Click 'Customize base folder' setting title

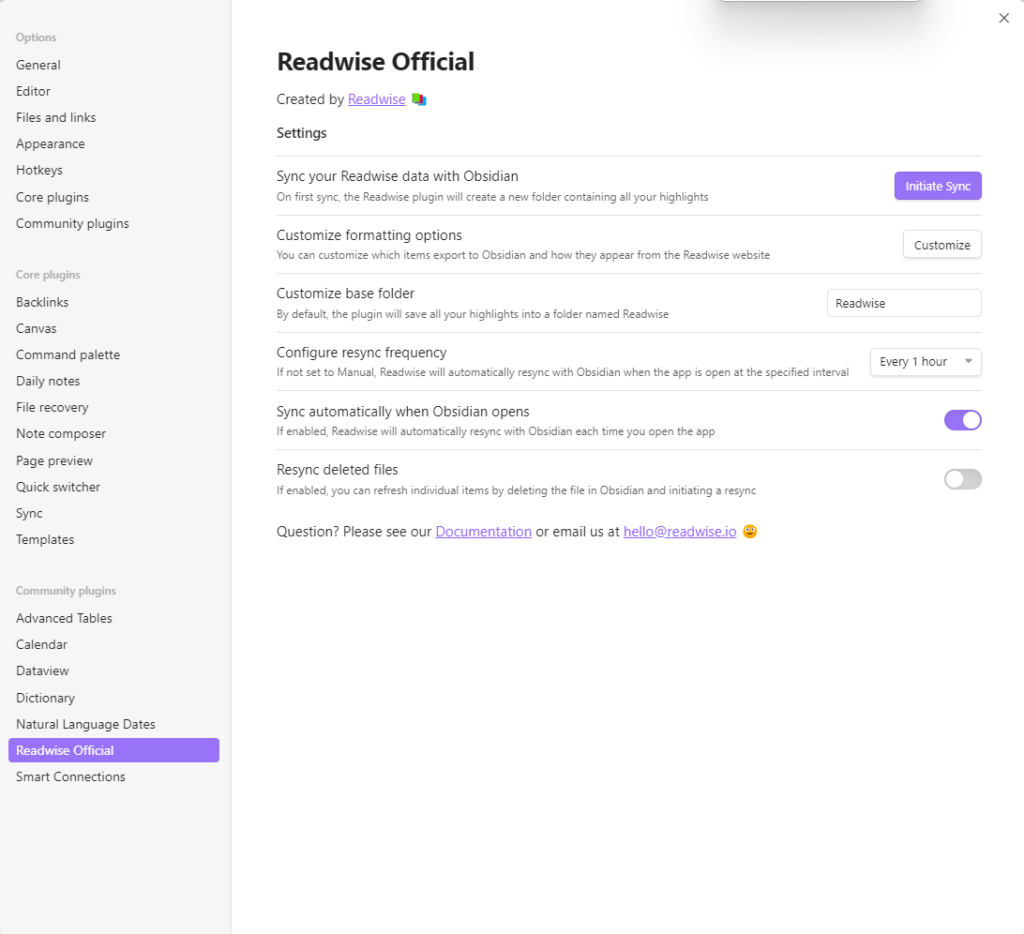345,293
